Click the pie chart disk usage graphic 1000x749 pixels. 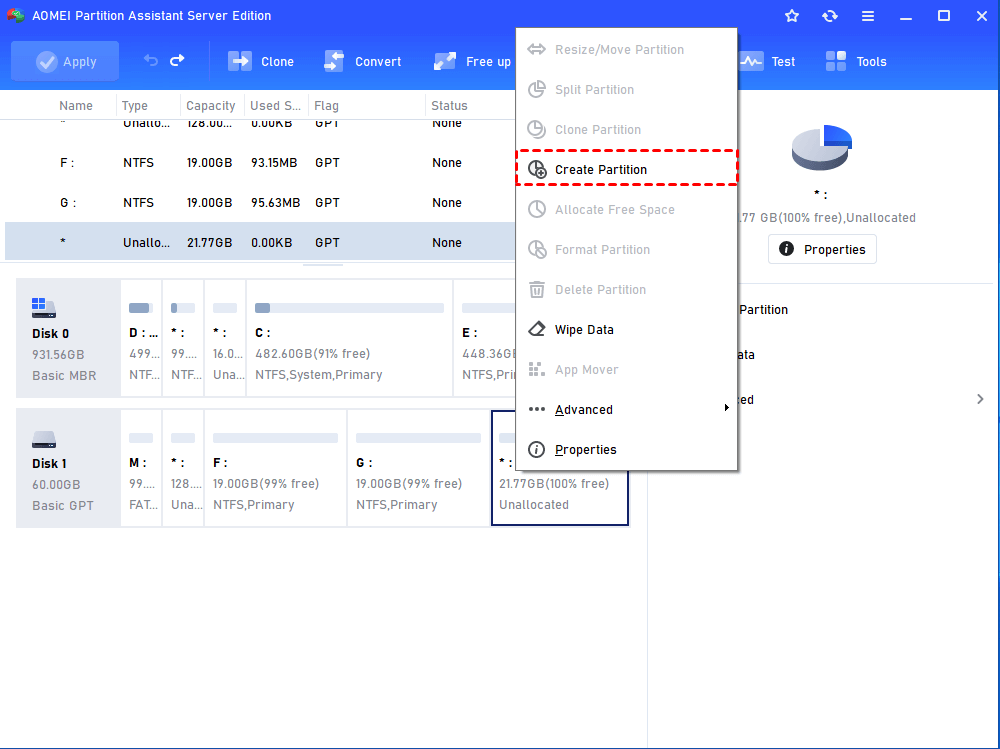[x=821, y=147]
